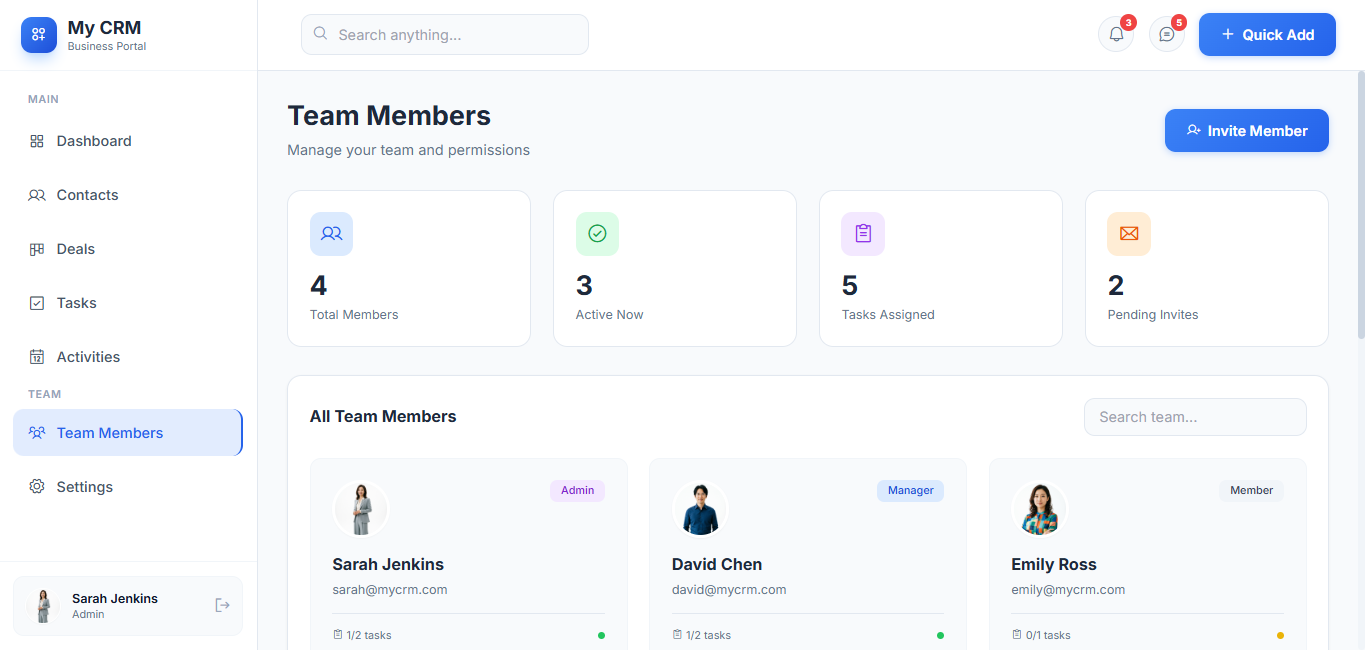Open Activities from the sidebar
Screen dimensions: 1365x650
pyautogui.click(x=88, y=357)
